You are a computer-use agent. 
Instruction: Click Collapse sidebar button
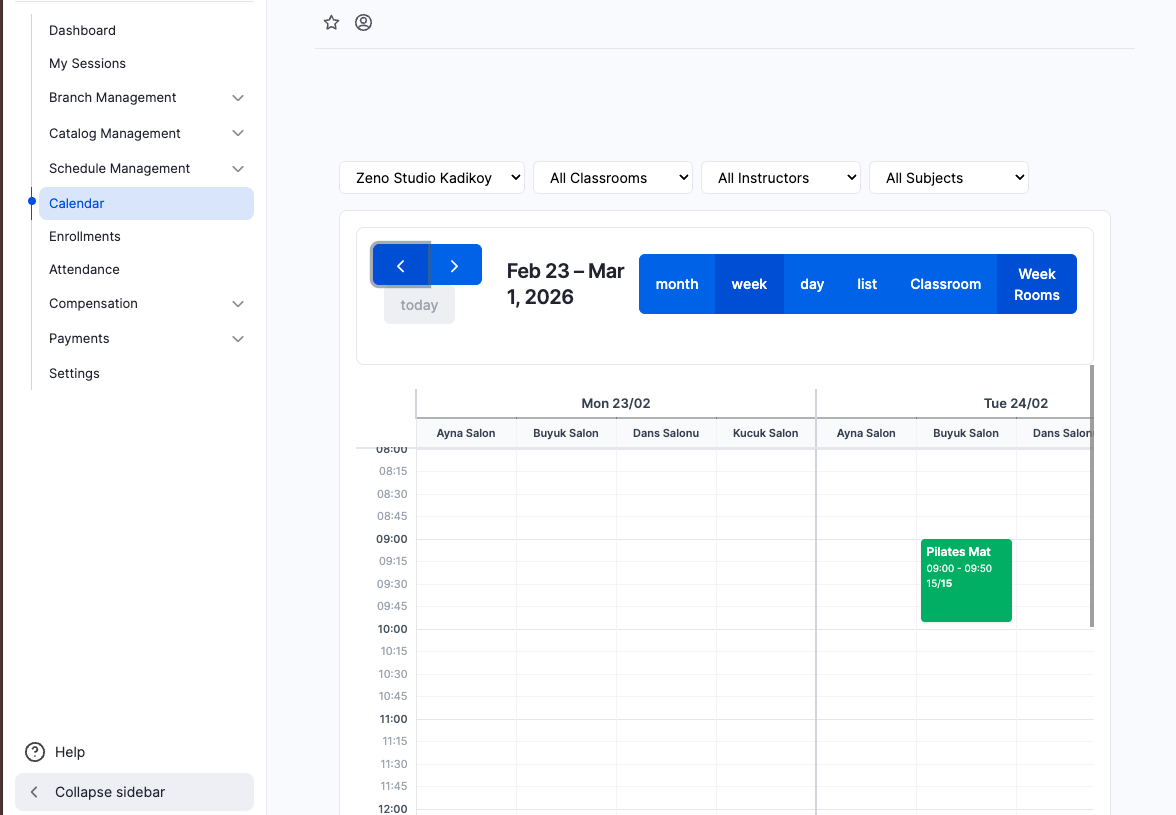pos(134,792)
